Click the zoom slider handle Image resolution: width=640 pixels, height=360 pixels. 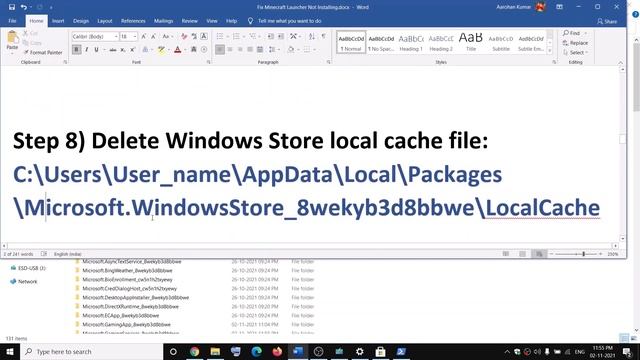(584, 254)
